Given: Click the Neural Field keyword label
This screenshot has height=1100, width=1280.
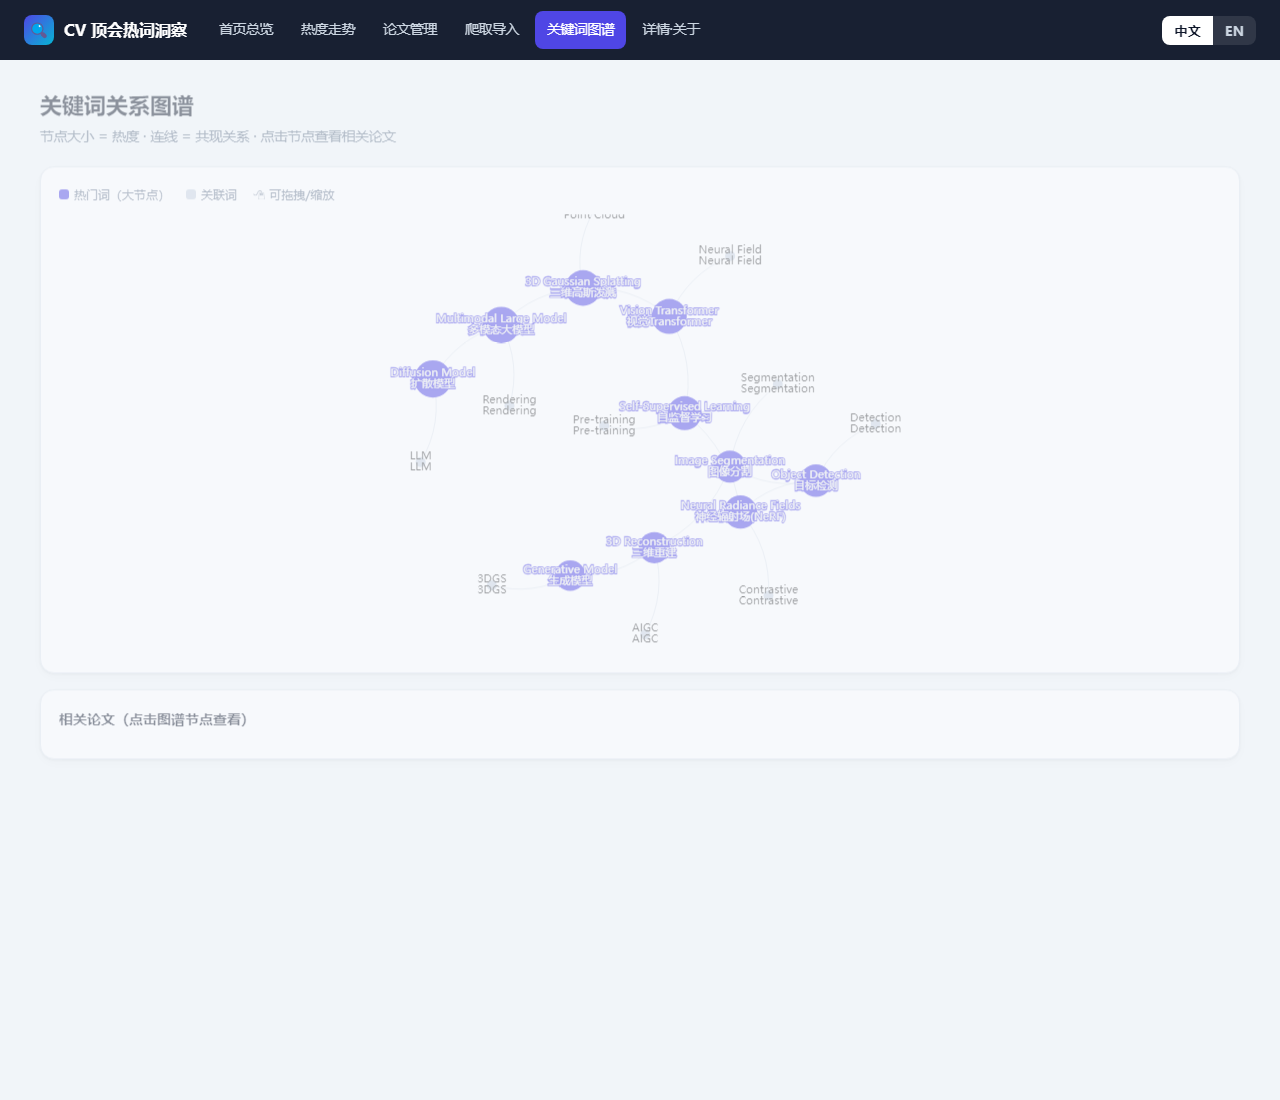Looking at the screenshot, I should click(730, 255).
